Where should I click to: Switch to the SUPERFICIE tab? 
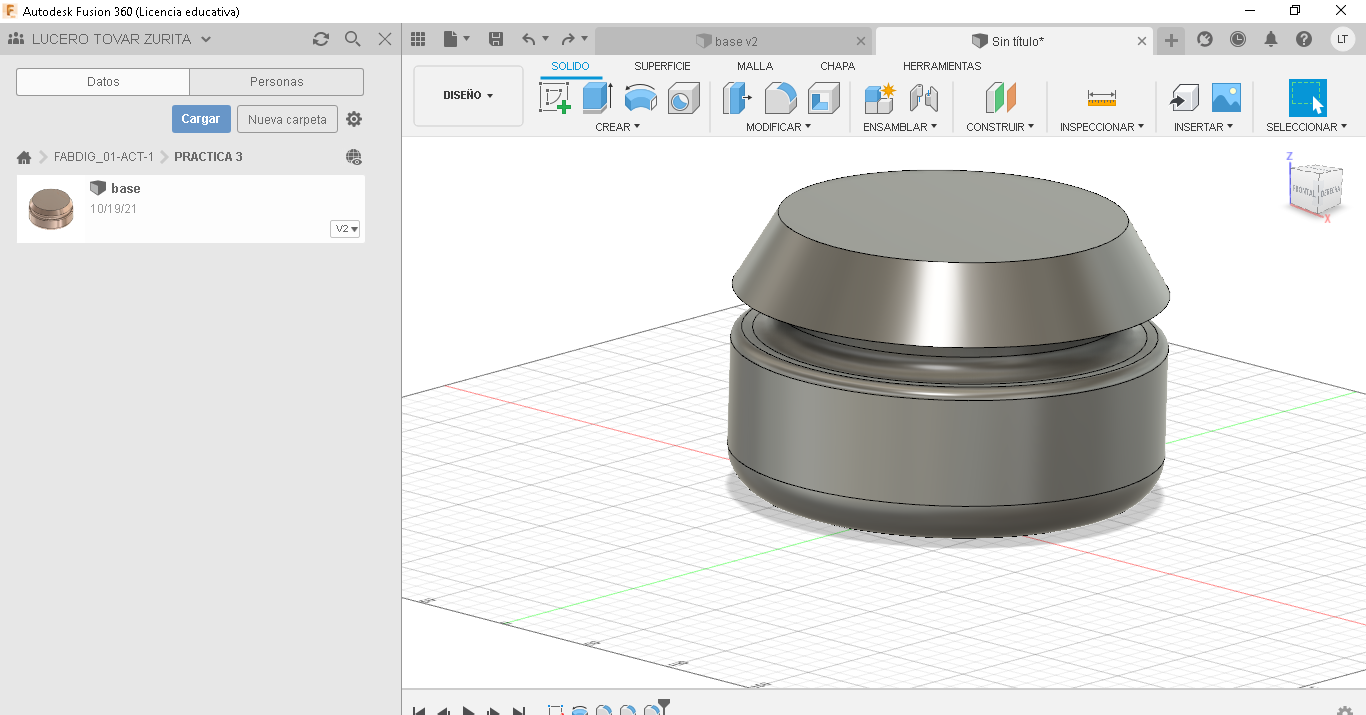click(x=662, y=66)
